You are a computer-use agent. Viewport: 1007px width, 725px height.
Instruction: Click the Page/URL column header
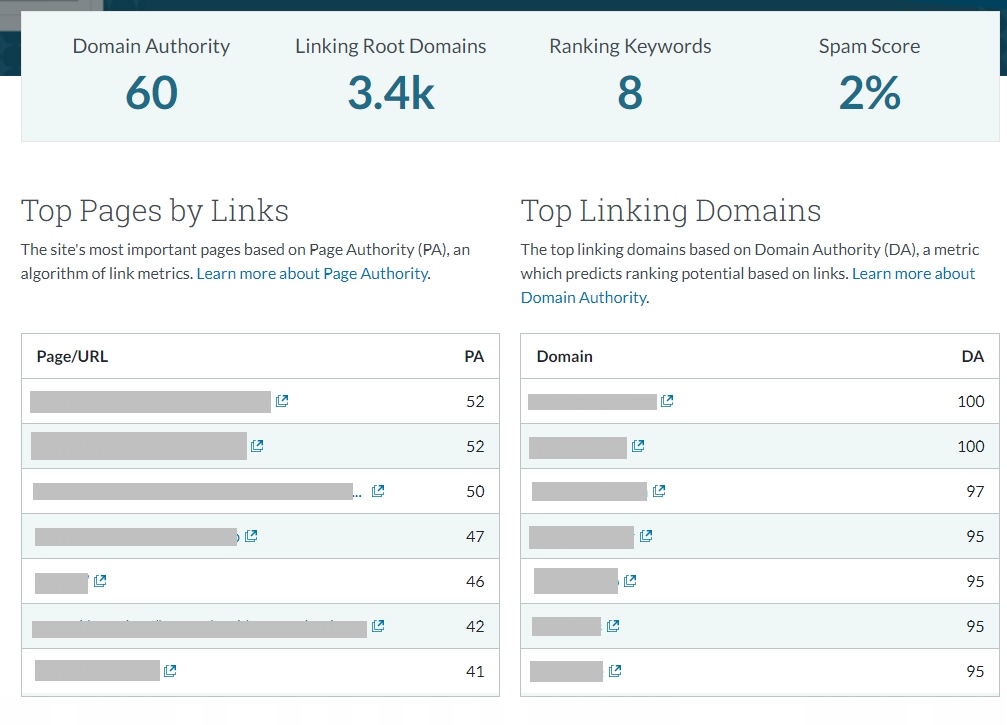click(x=72, y=356)
